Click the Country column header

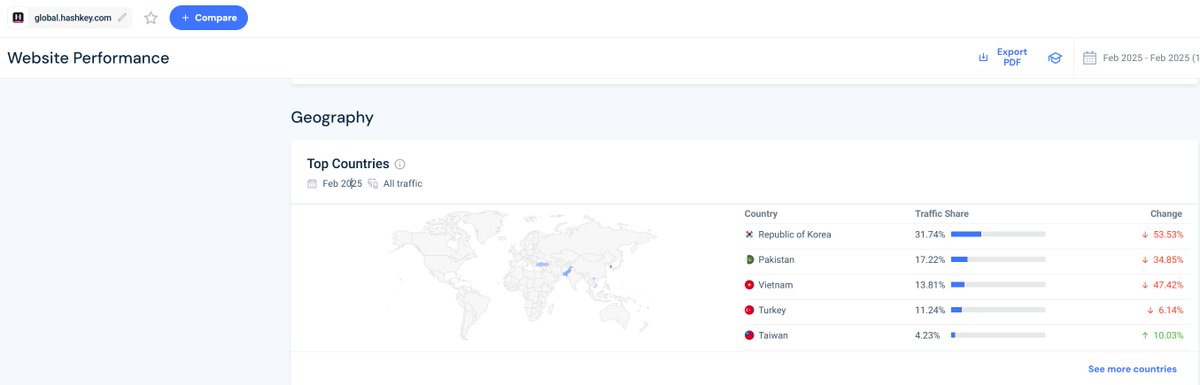click(x=761, y=214)
